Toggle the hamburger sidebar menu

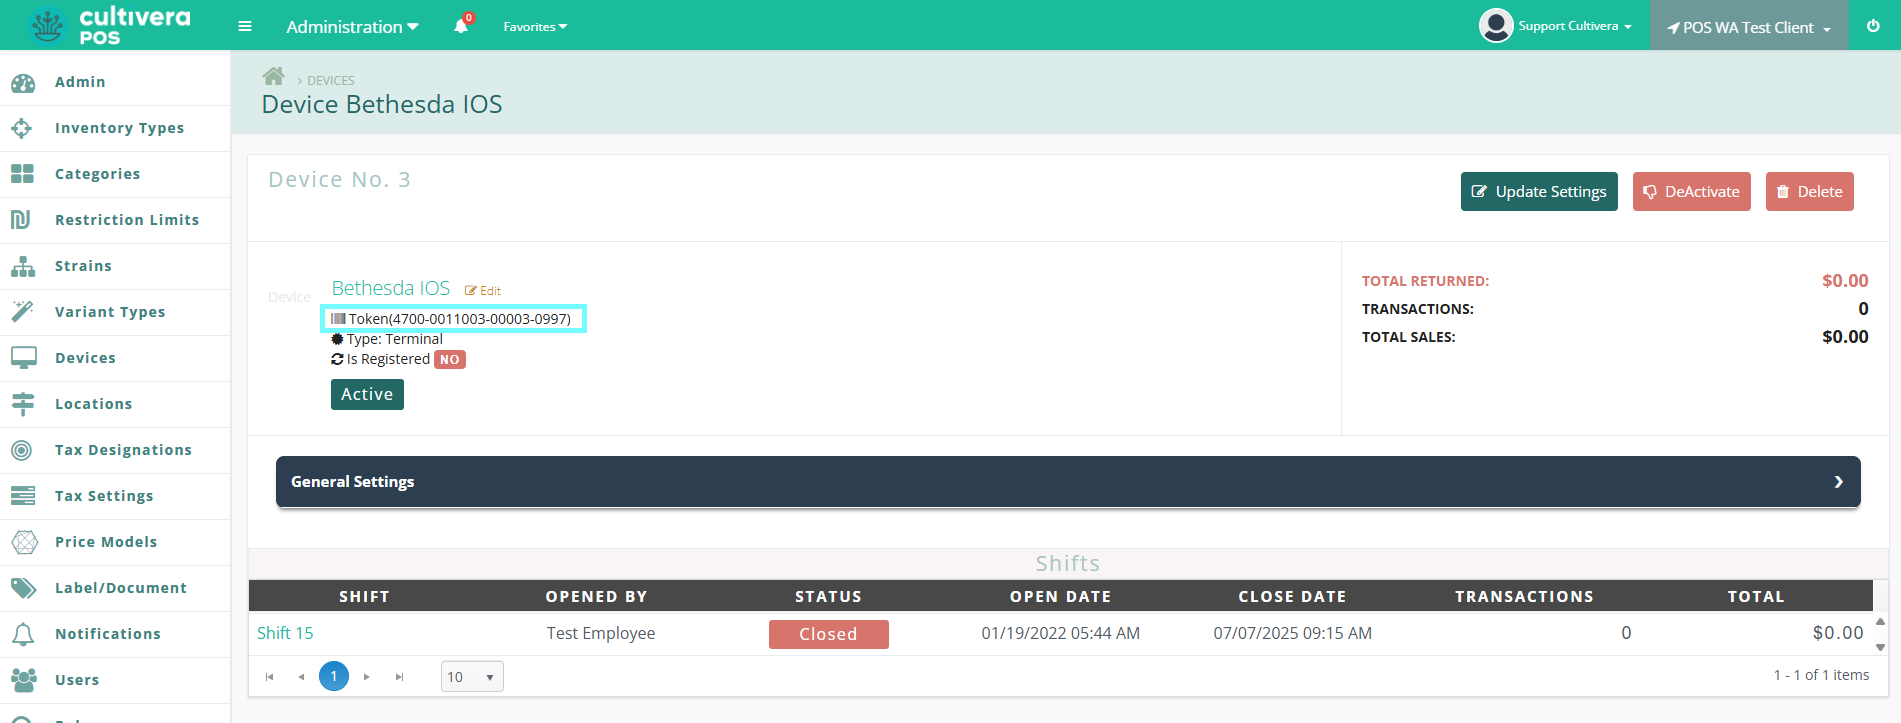point(245,27)
